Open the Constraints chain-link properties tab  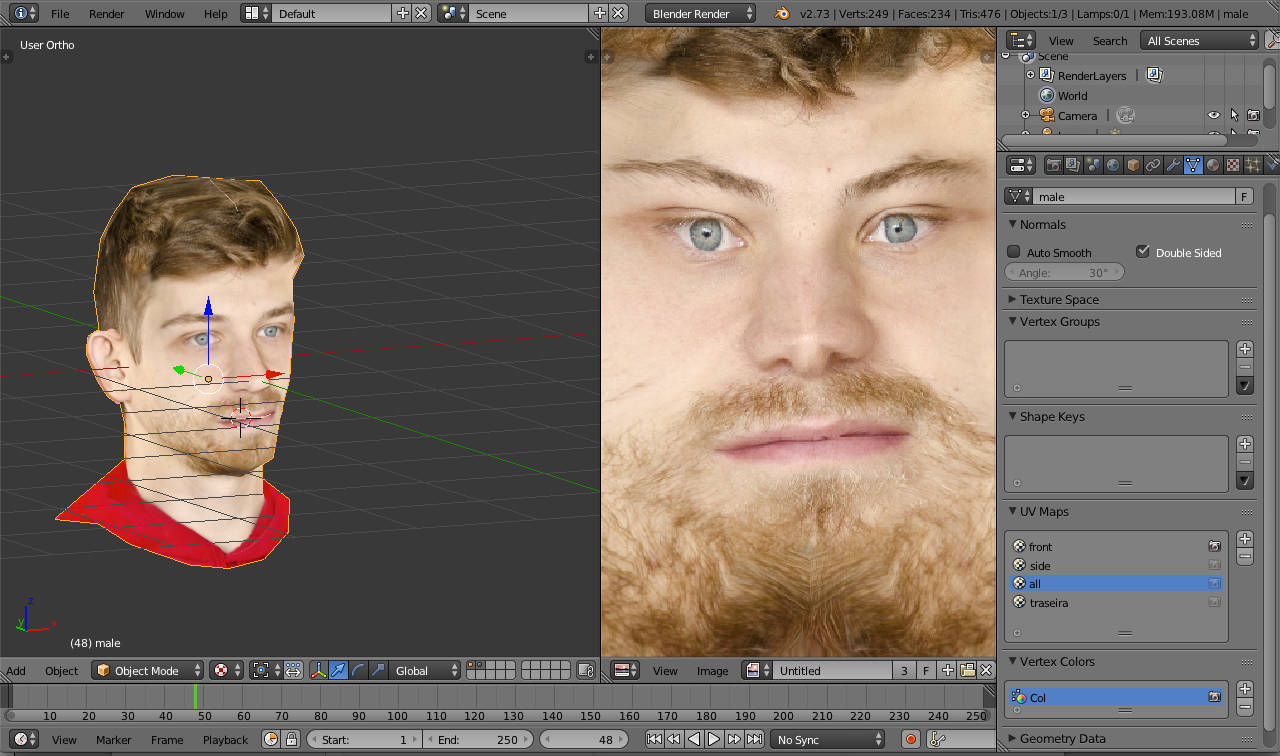[1153, 165]
